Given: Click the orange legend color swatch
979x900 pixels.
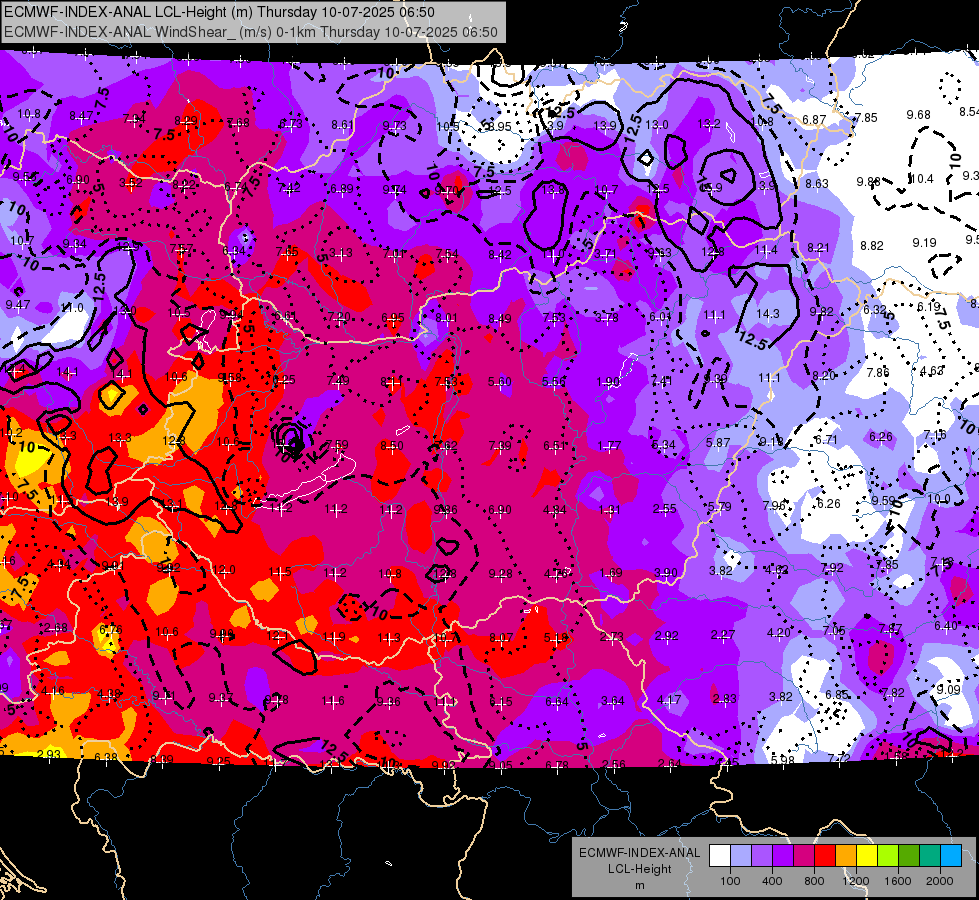Looking at the screenshot, I should 846,856.
